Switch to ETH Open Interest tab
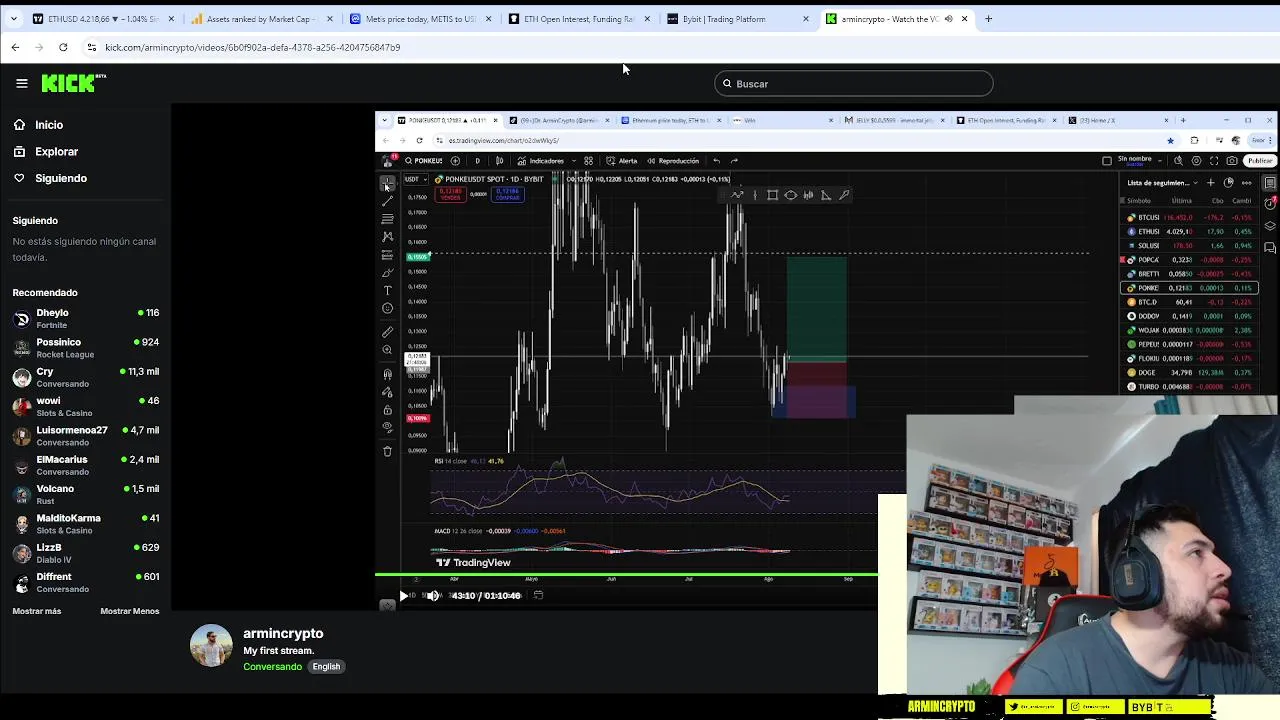 (578, 19)
